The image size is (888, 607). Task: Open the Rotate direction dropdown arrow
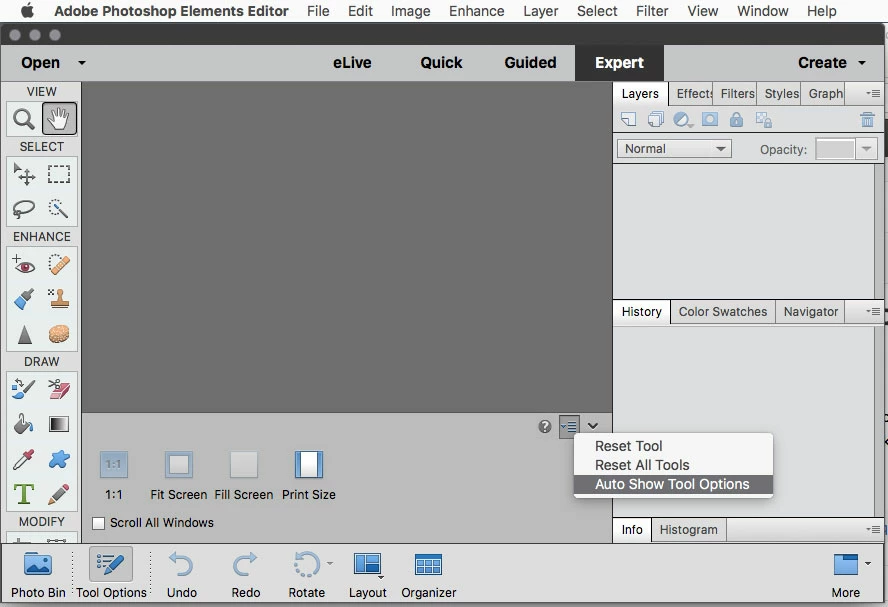330,563
